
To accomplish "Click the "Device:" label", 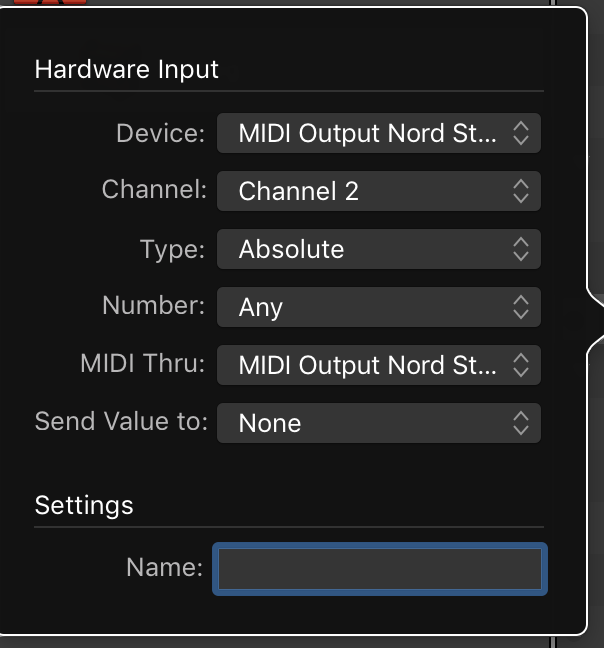I will tap(160, 133).
